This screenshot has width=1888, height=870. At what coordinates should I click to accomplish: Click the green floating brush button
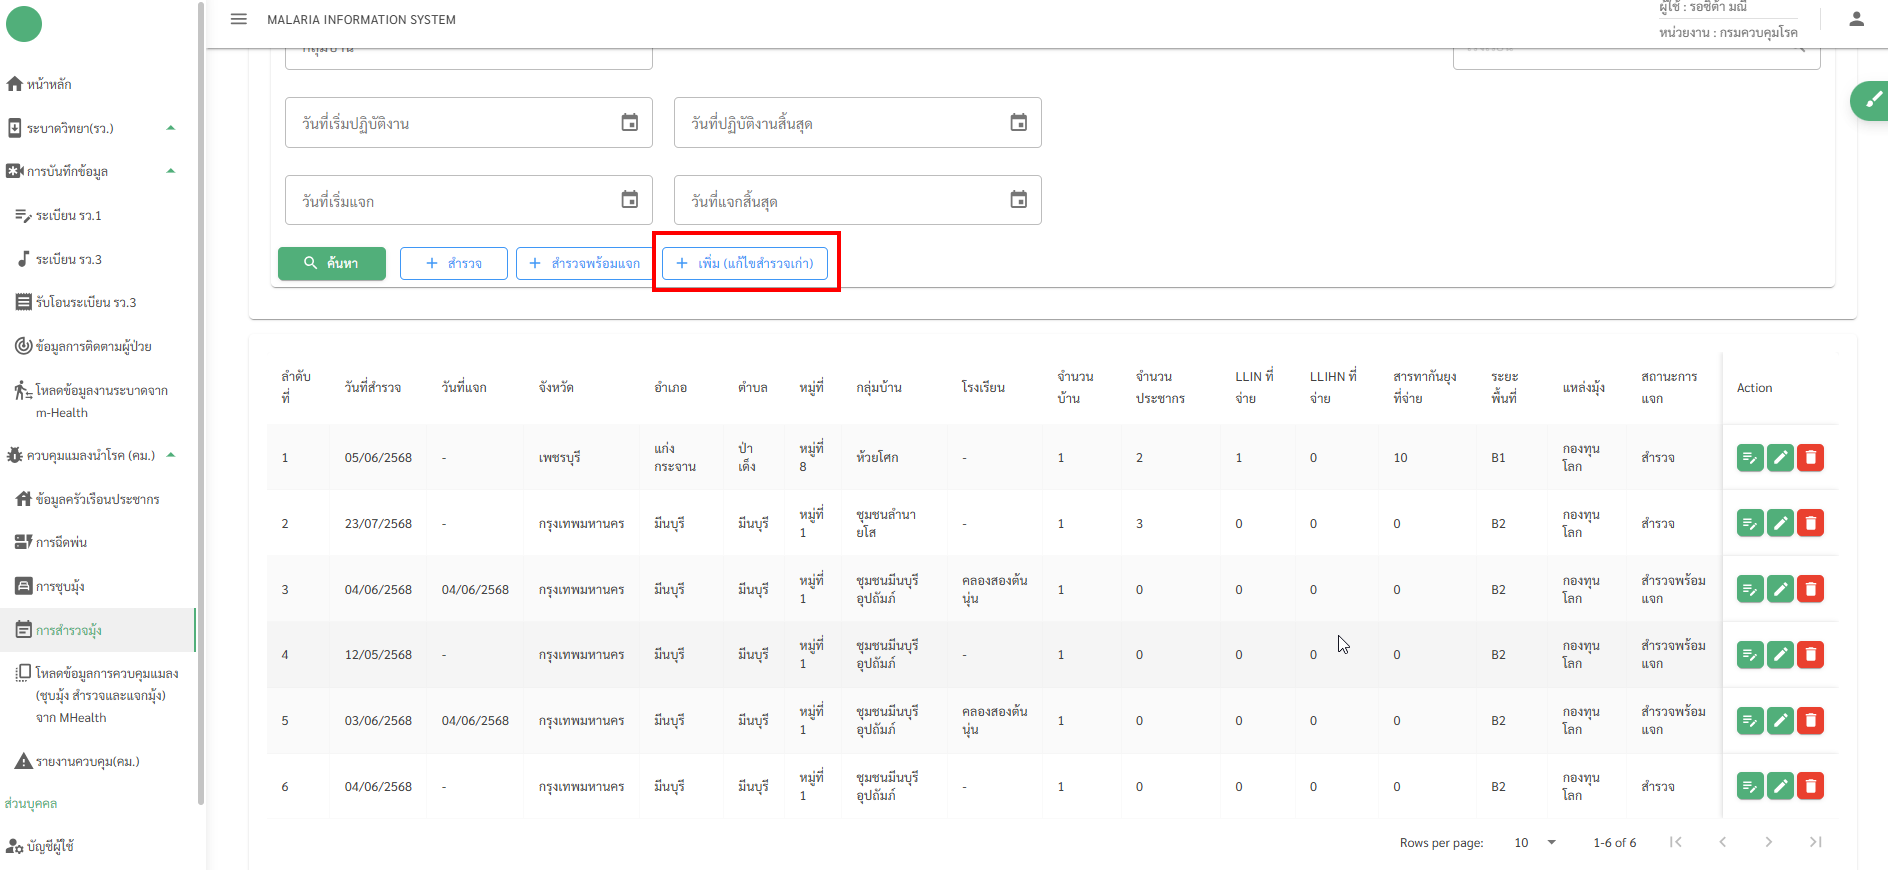(x=1871, y=100)
